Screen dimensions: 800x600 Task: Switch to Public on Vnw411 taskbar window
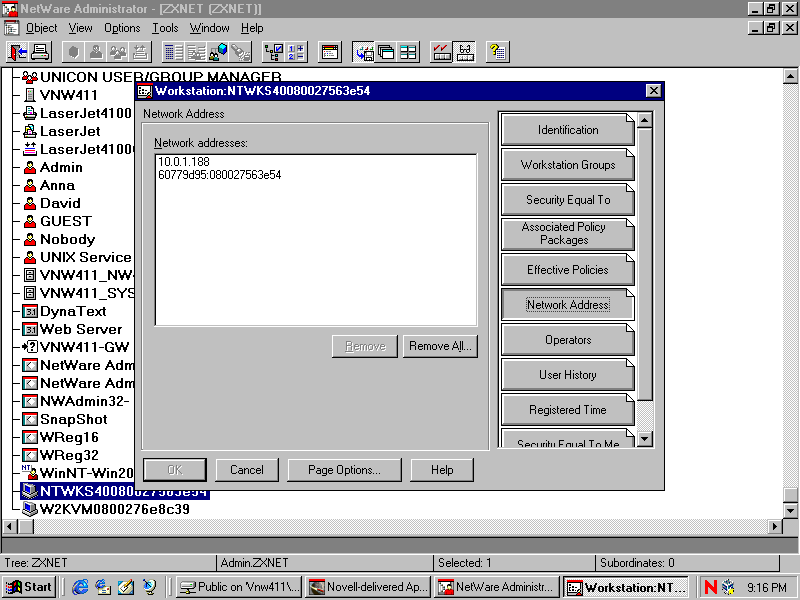point(240,587)
